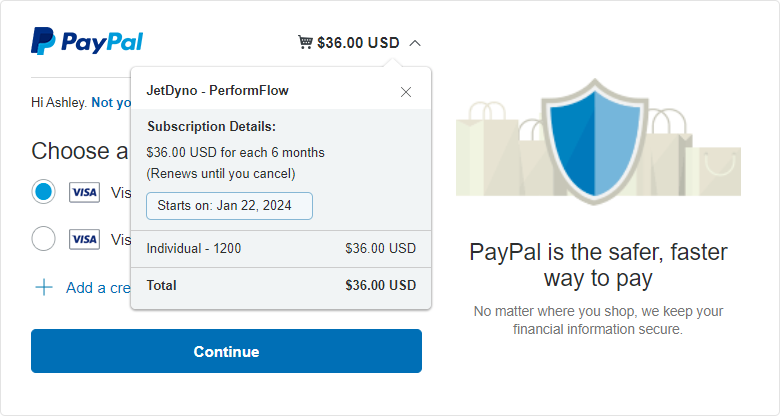Open the "Add a credit" card link
This screenshot has height=417, width=780.
[98, 288]
